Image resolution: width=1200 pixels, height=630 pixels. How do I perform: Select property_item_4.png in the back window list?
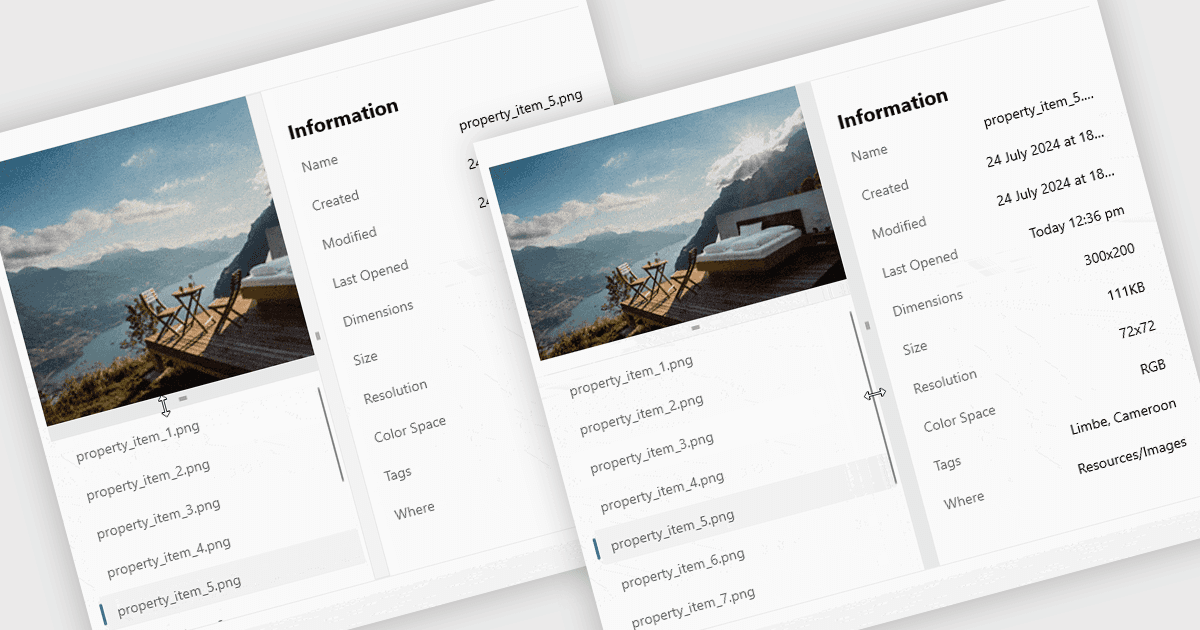[168, 556]
